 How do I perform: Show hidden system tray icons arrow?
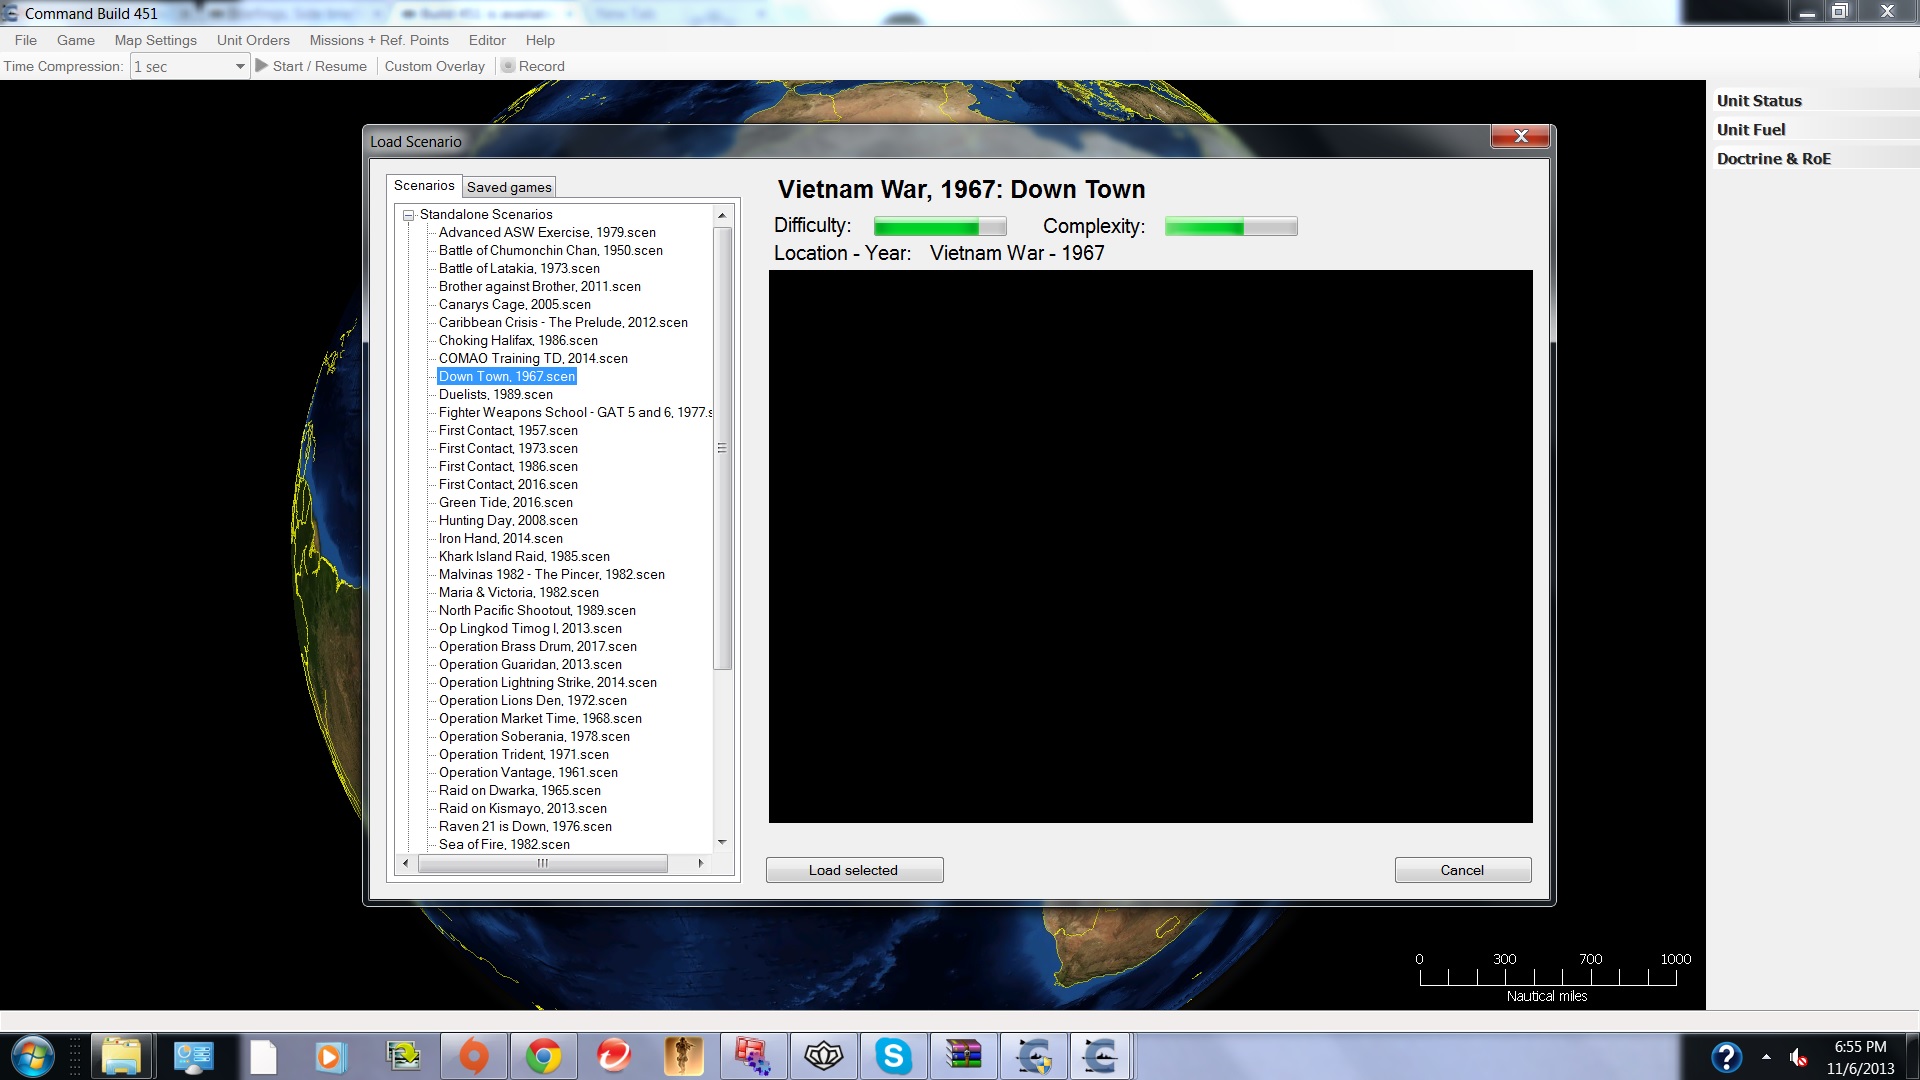(1766, 1057)
